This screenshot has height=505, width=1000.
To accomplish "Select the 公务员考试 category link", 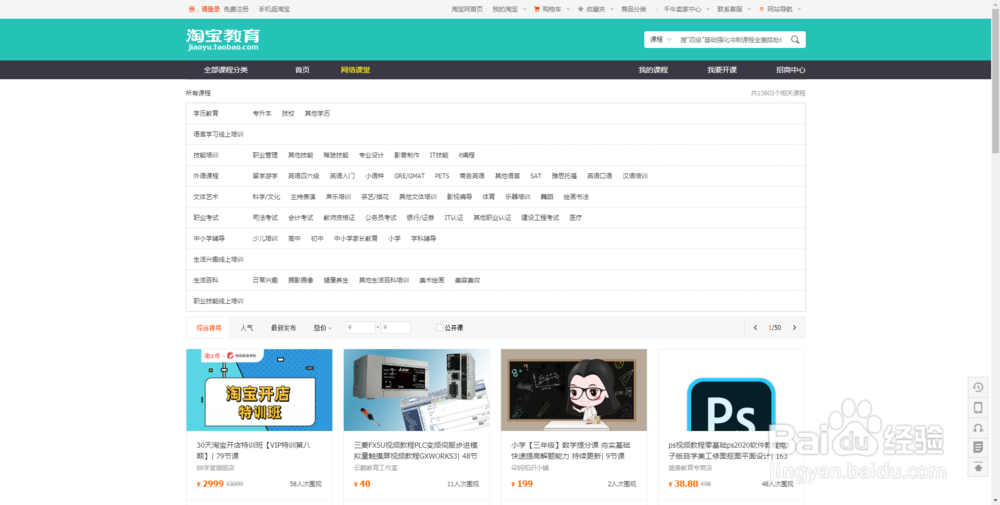I will (x=381, y=217).
